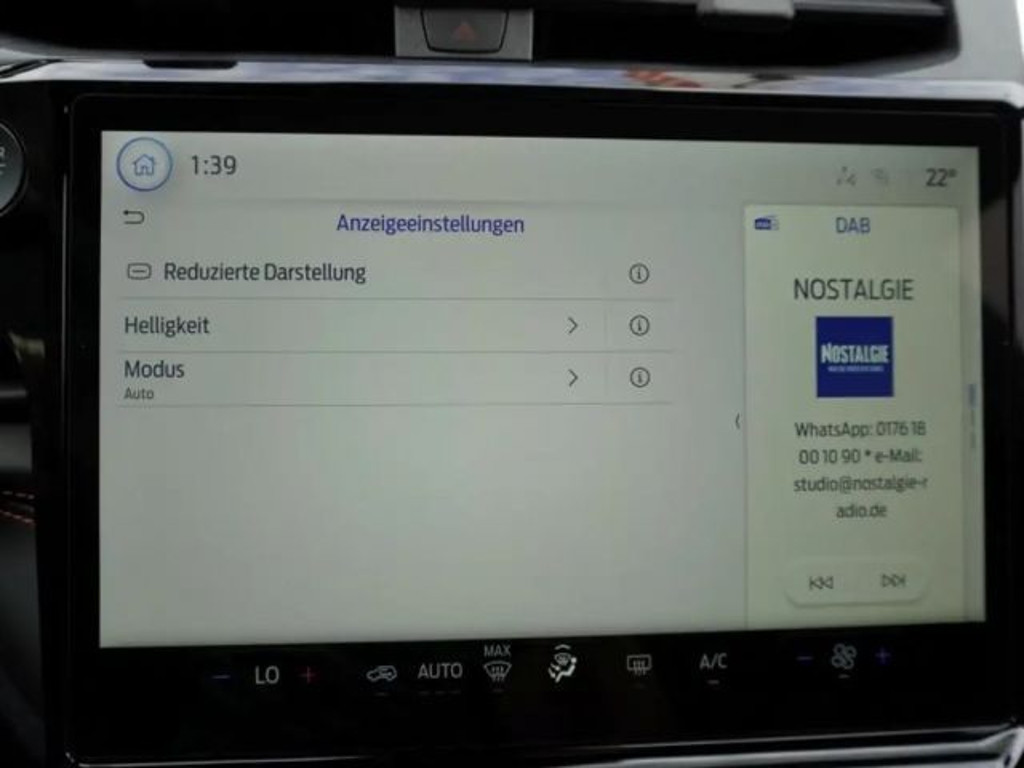Toggle the A/C button
Viewport: 1024px width, 768px height.
pos(713,662)
